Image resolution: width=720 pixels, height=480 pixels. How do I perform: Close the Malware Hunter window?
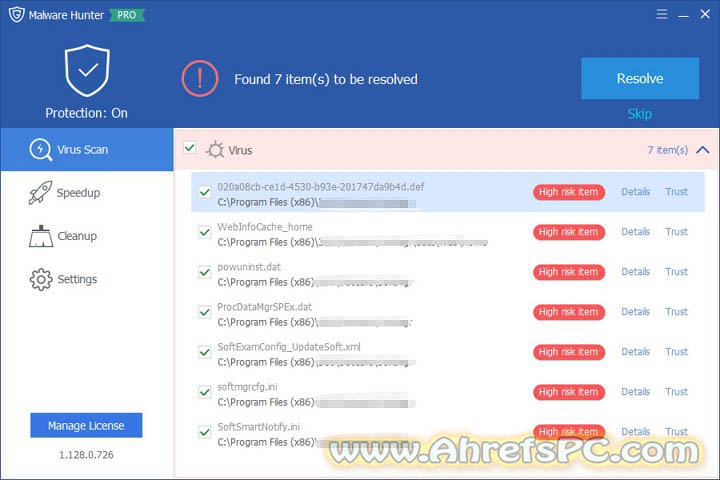705,14
